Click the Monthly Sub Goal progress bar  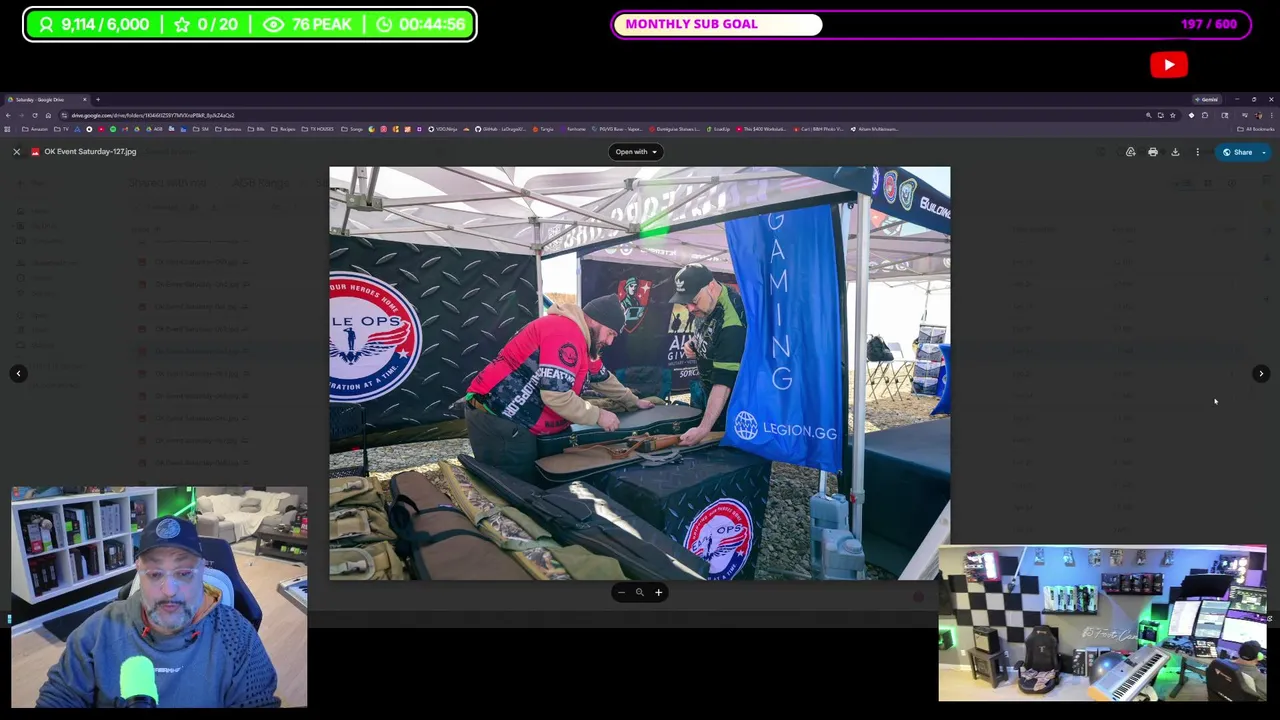coord(931,24)
